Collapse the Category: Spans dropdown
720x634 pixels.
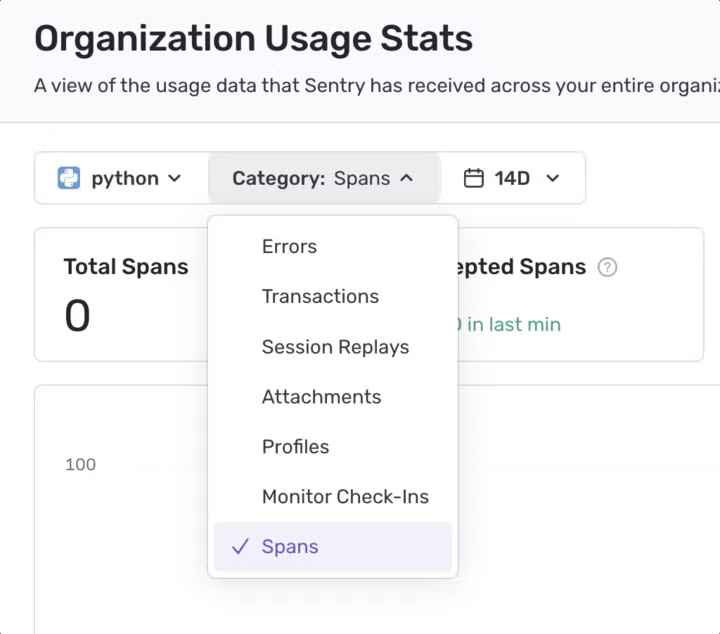[x=322, y=178]
